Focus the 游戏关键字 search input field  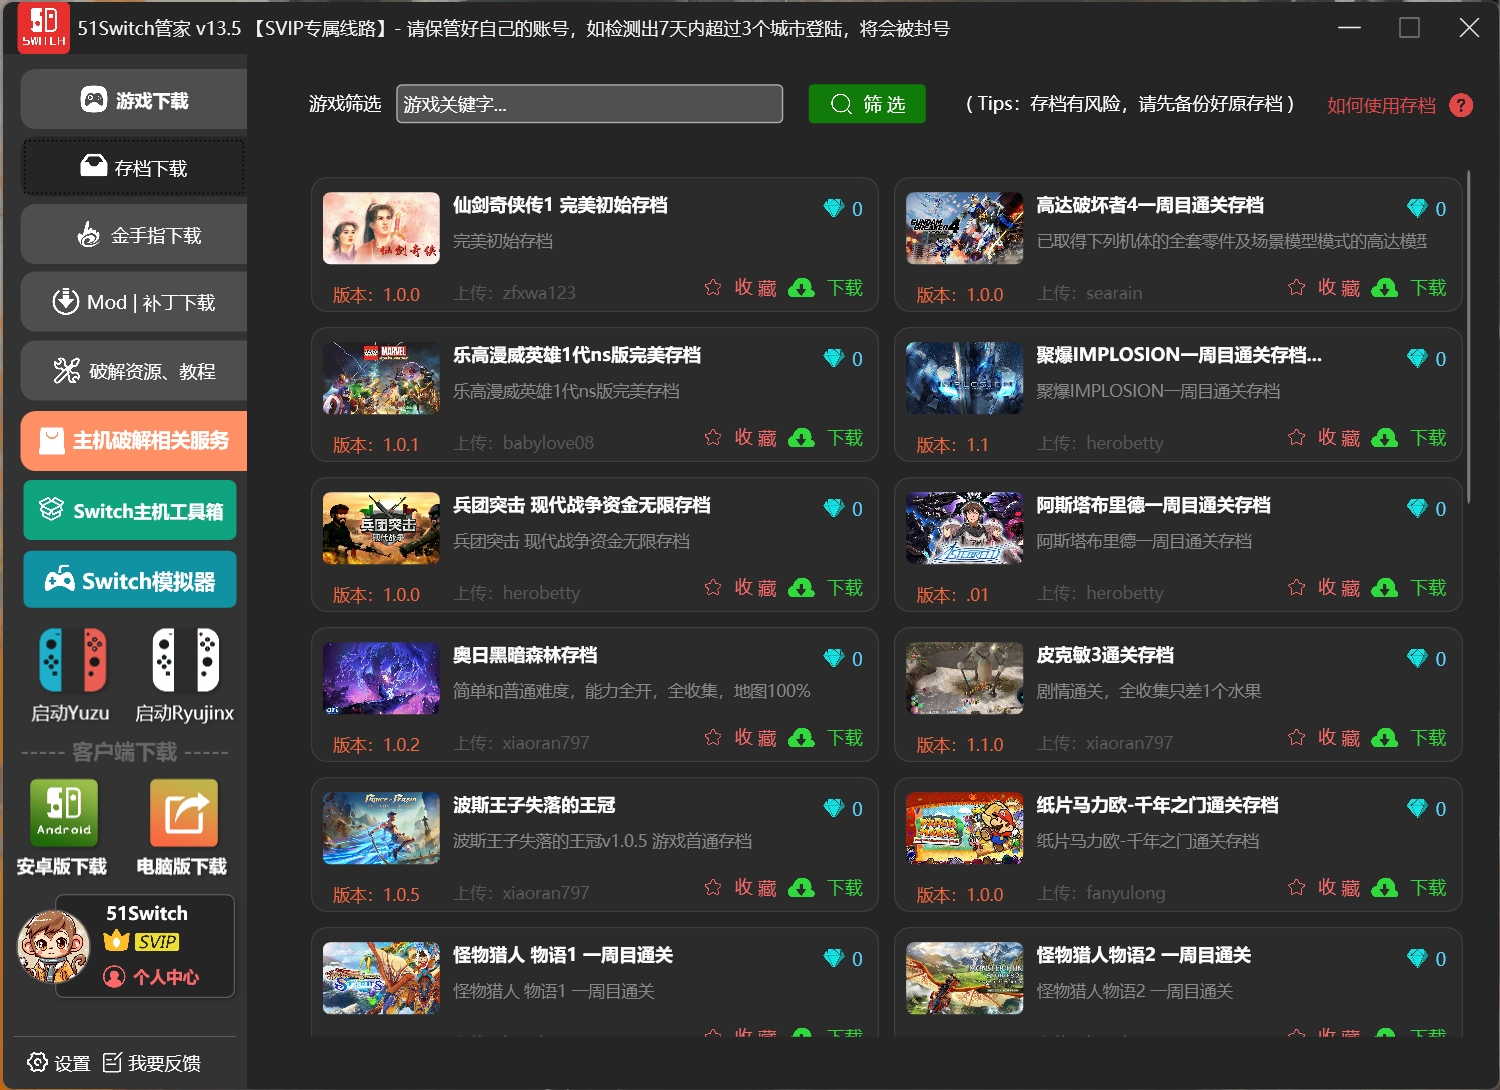click(589, 104)
